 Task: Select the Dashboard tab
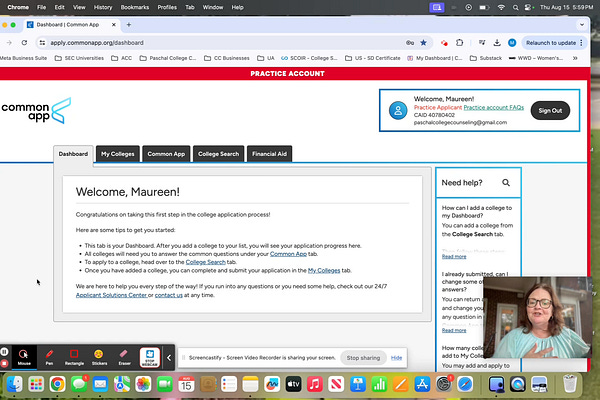pyautogui.click(x=73, y=154)
